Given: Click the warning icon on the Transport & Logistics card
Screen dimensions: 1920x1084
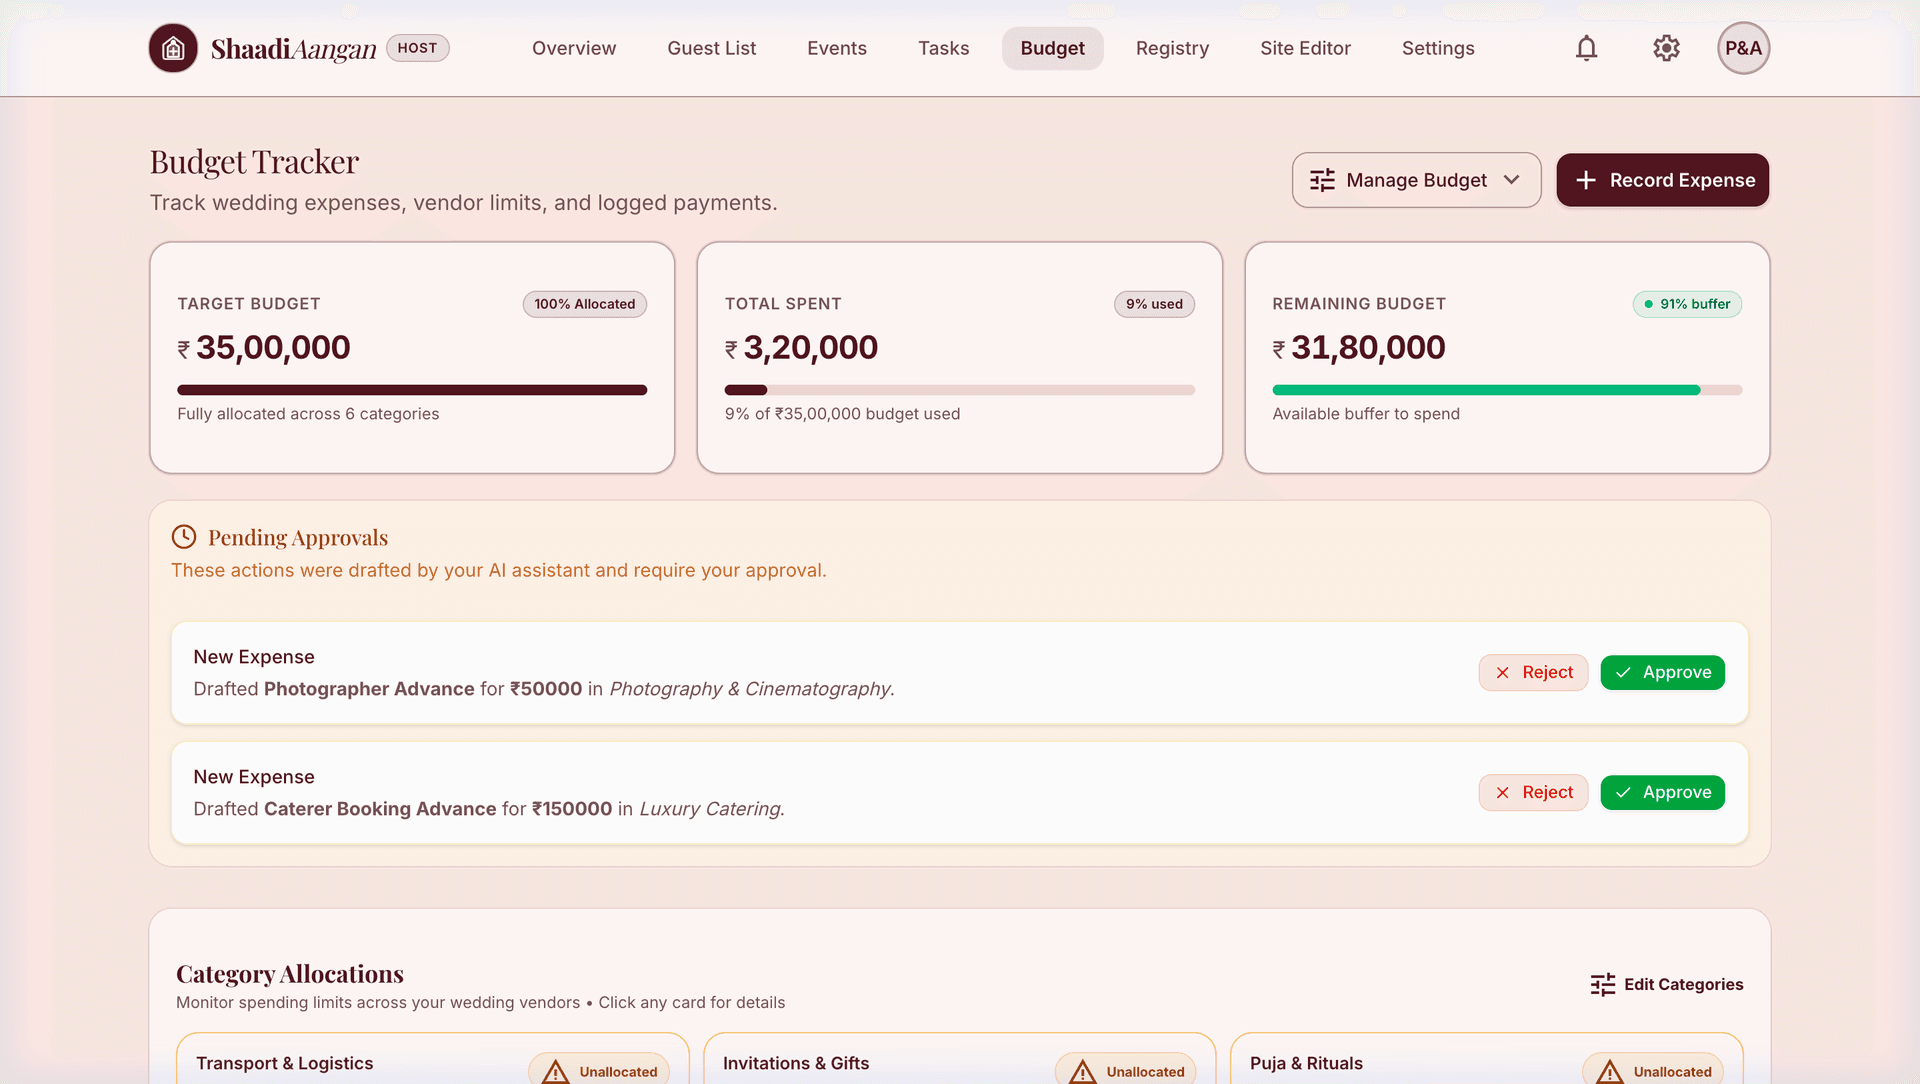Looking at the screenshot, I should [555, 1072].
